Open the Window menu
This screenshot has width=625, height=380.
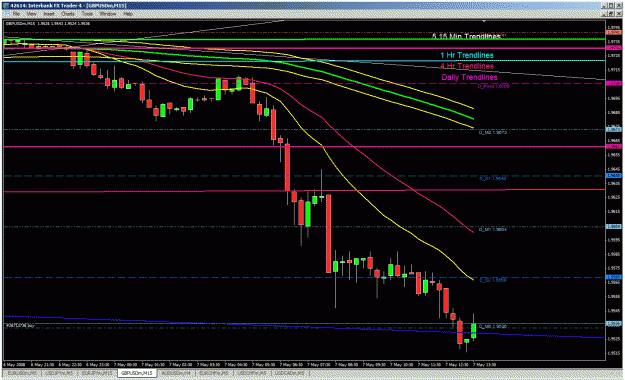pos(108,14)
